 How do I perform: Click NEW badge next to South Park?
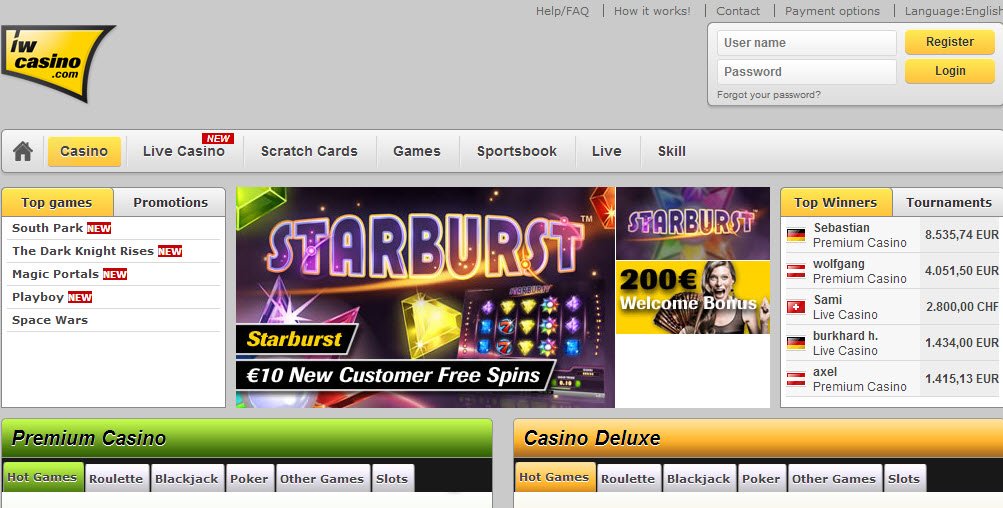99,228
